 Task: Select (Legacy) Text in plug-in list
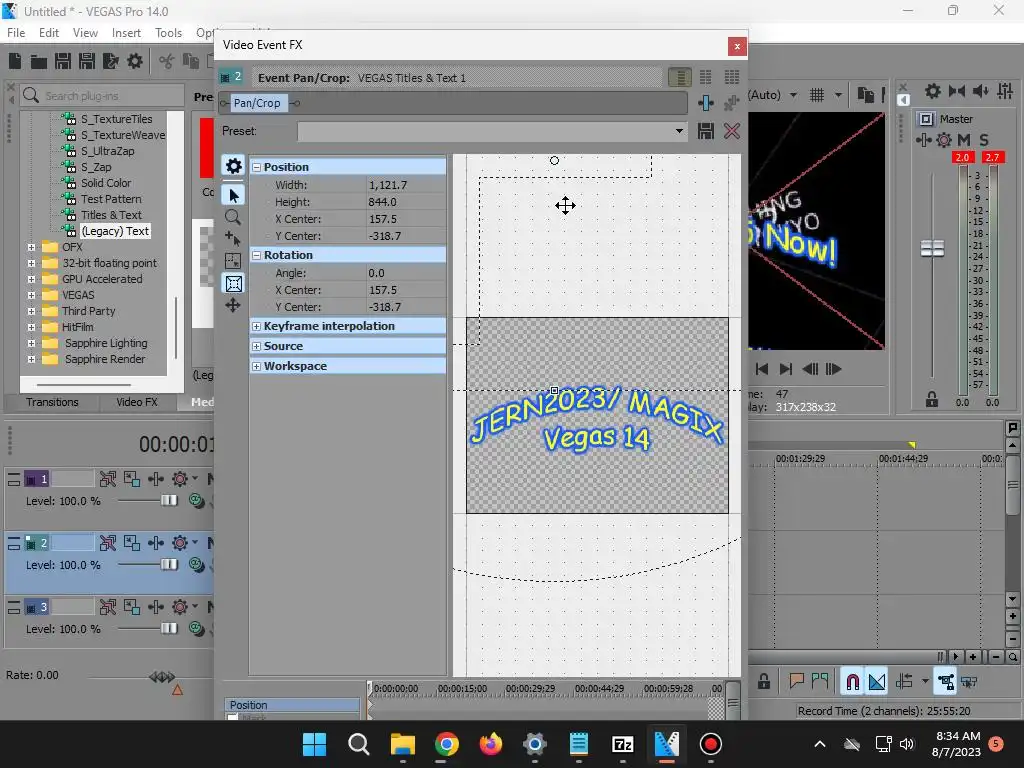tap(115, 231)
